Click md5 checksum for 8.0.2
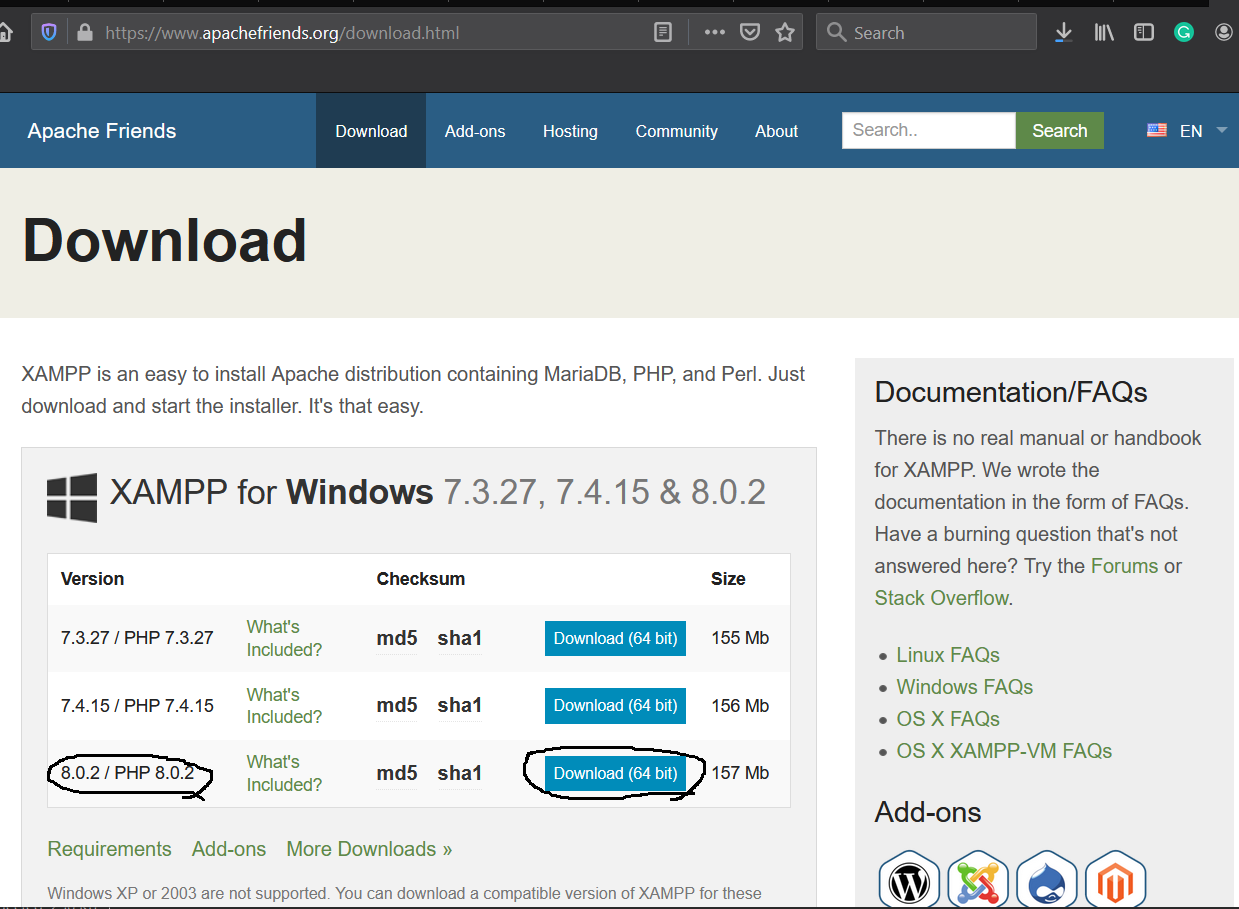Screen dimensions: 1239x909 coord(397,773)
